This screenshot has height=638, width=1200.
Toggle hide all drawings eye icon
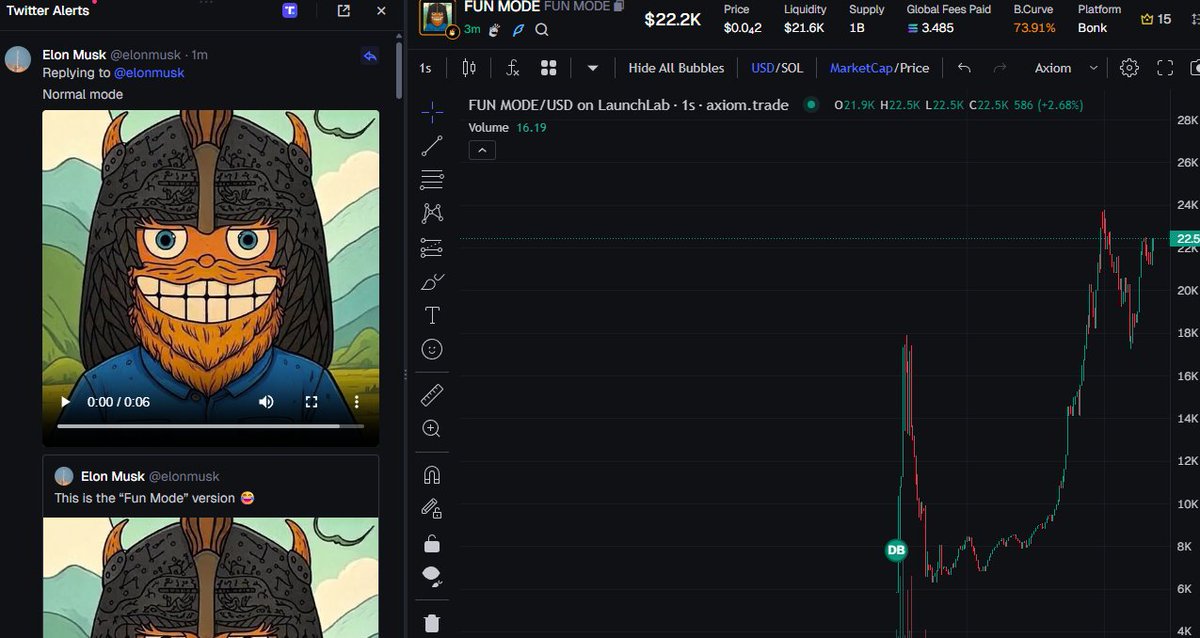(x=432, y=577)
